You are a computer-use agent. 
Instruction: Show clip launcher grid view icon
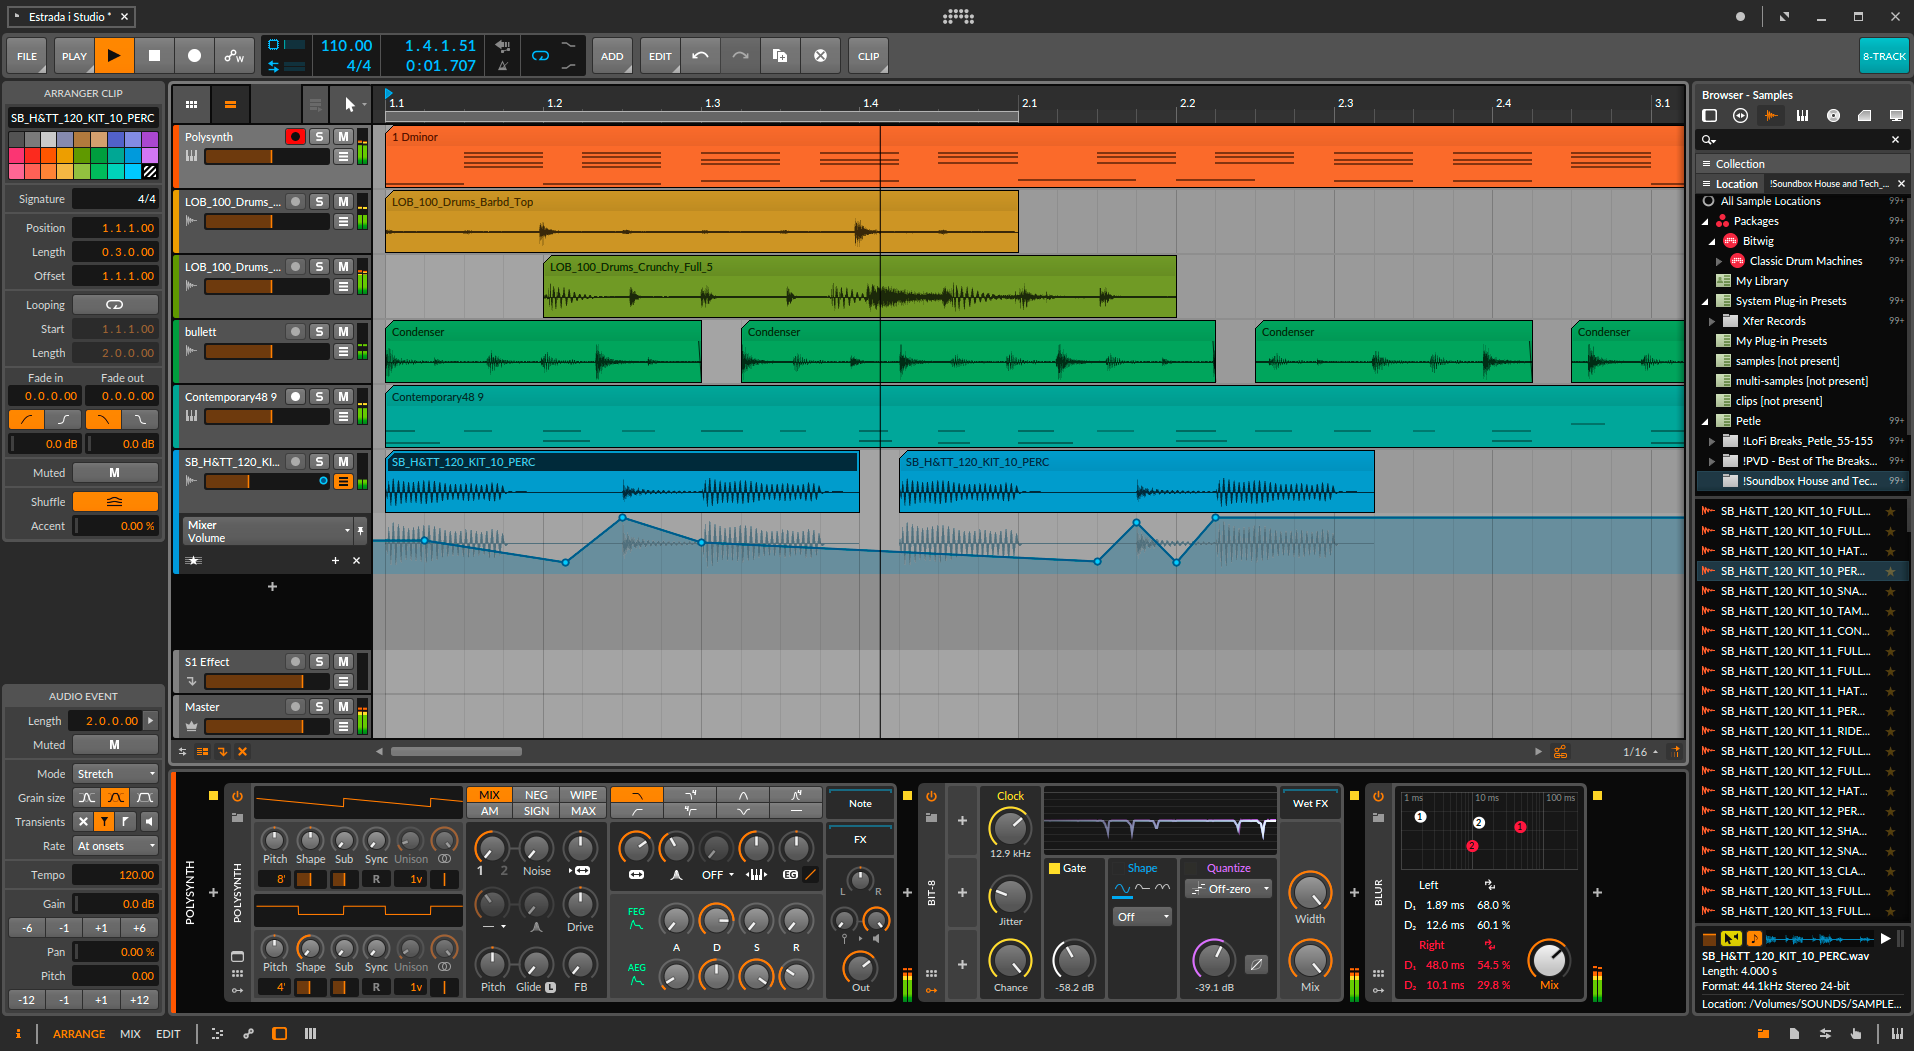coord(192,104)
